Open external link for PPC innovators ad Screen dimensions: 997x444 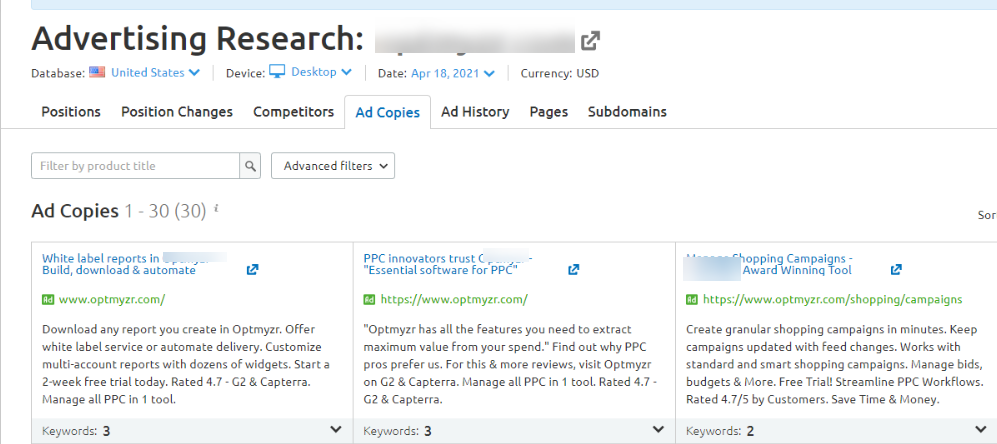tap(573, 269)
